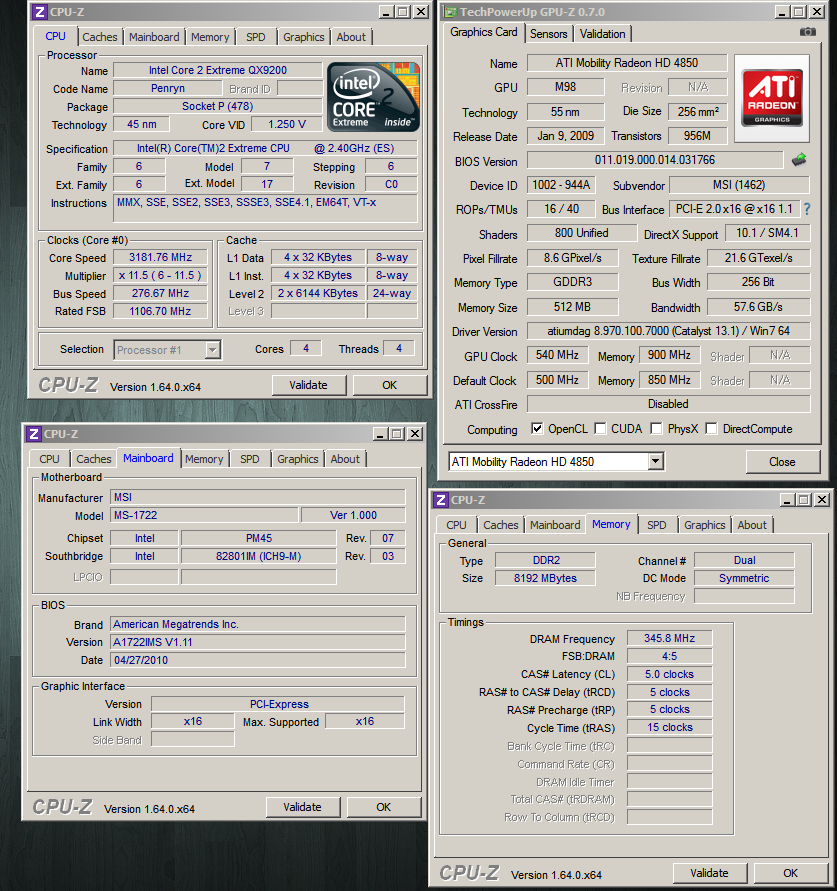Image resolution: width=837 pixels, height=891 pixels.
Task: Click the Southbridge value 82801IM (ICH9-M)
Action: coord(259,556)
